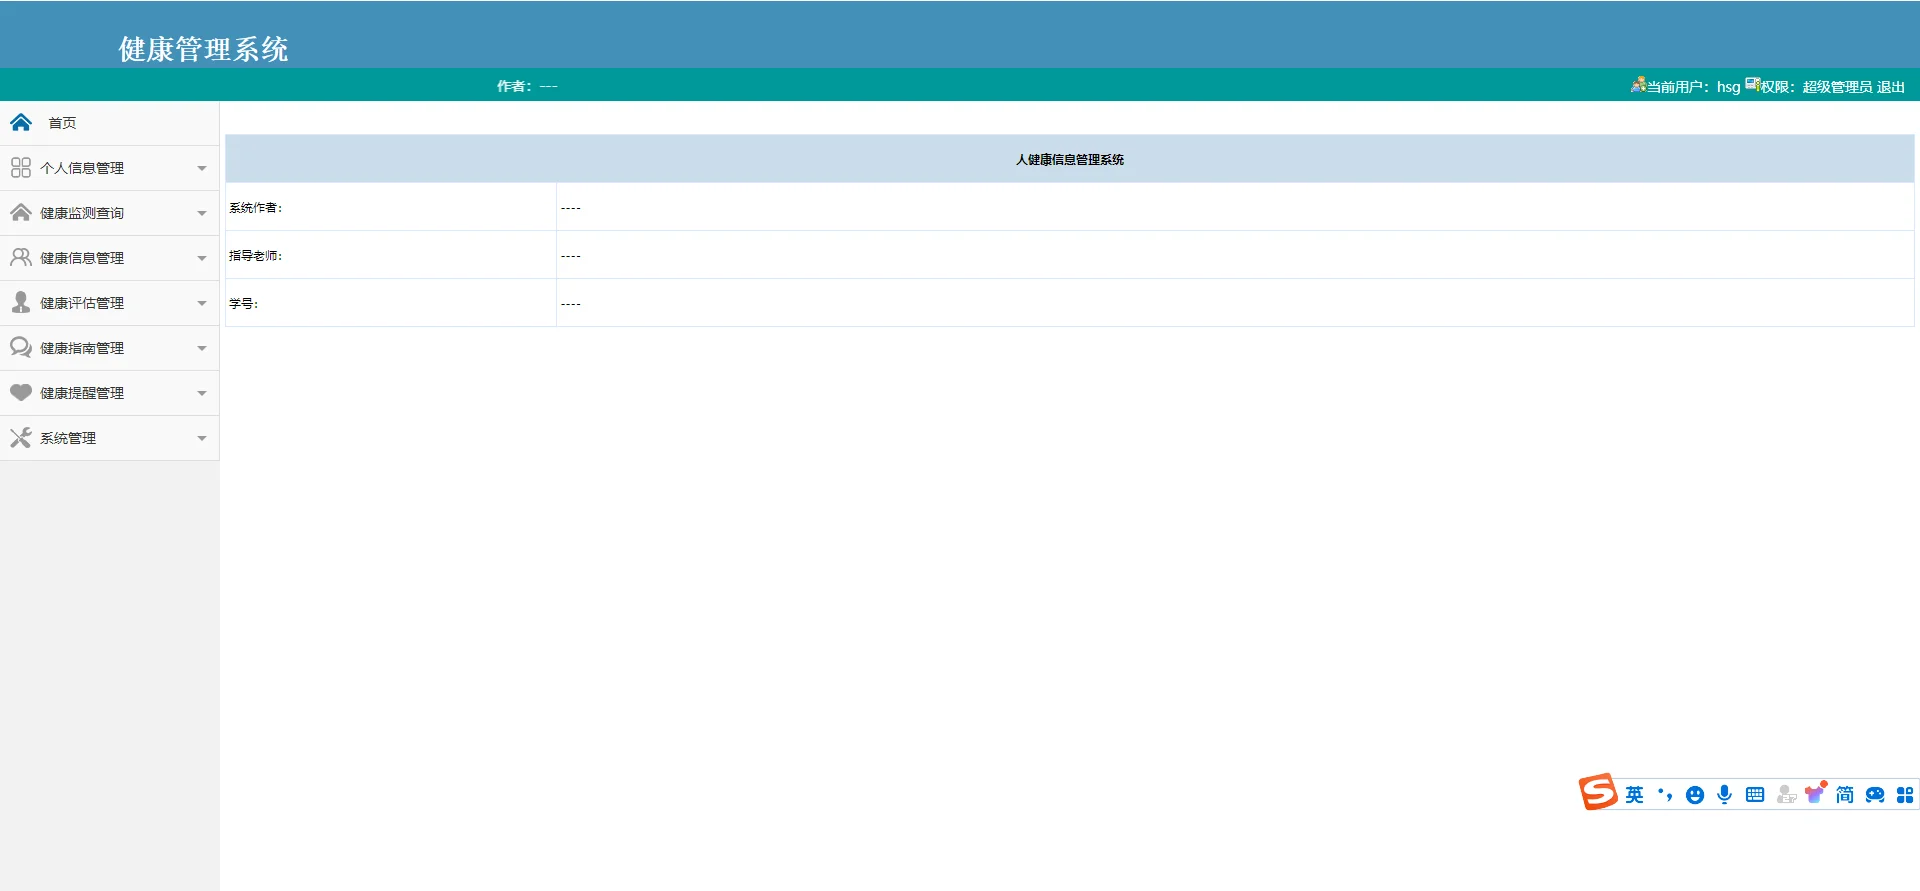Click the house icon beside 健康监测查询
Viewport: 1920px width, 891px height.
pyautogui.click(x=21, y=212)
